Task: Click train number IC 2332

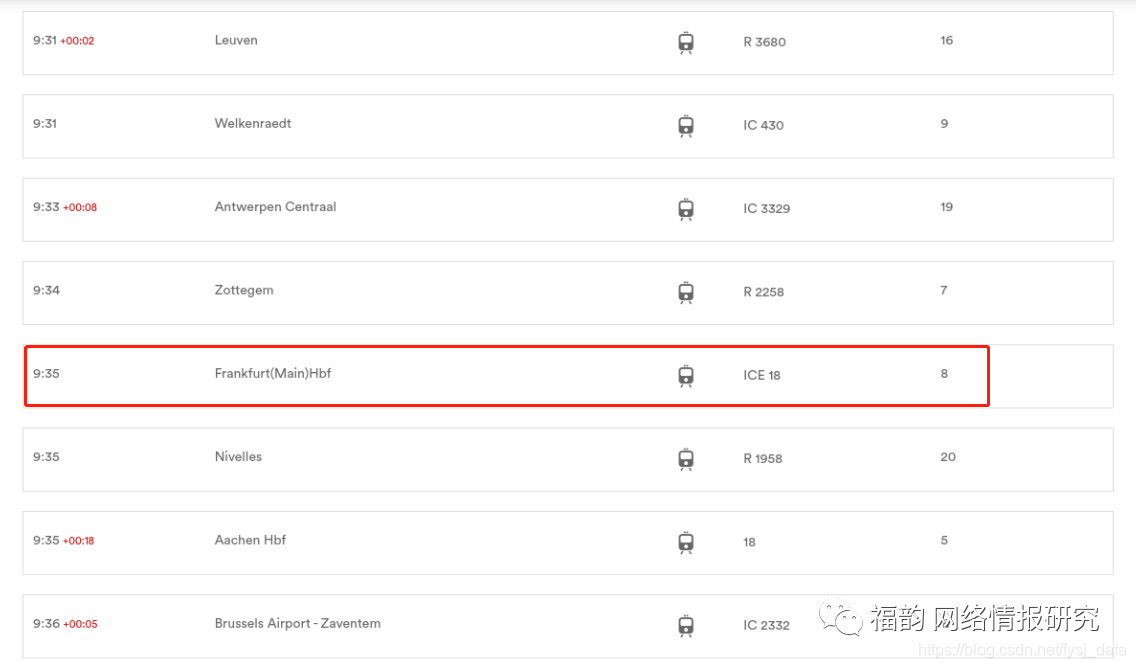Action: pyautogui.click(x=767, y=625)
